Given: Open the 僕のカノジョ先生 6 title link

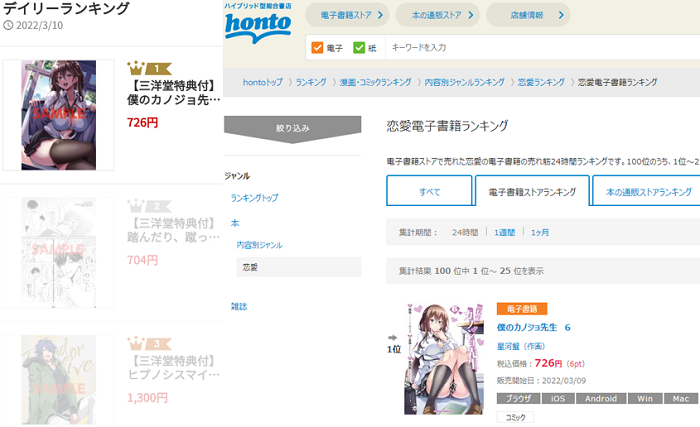Looking at the screenshot, I should point(533,327).
